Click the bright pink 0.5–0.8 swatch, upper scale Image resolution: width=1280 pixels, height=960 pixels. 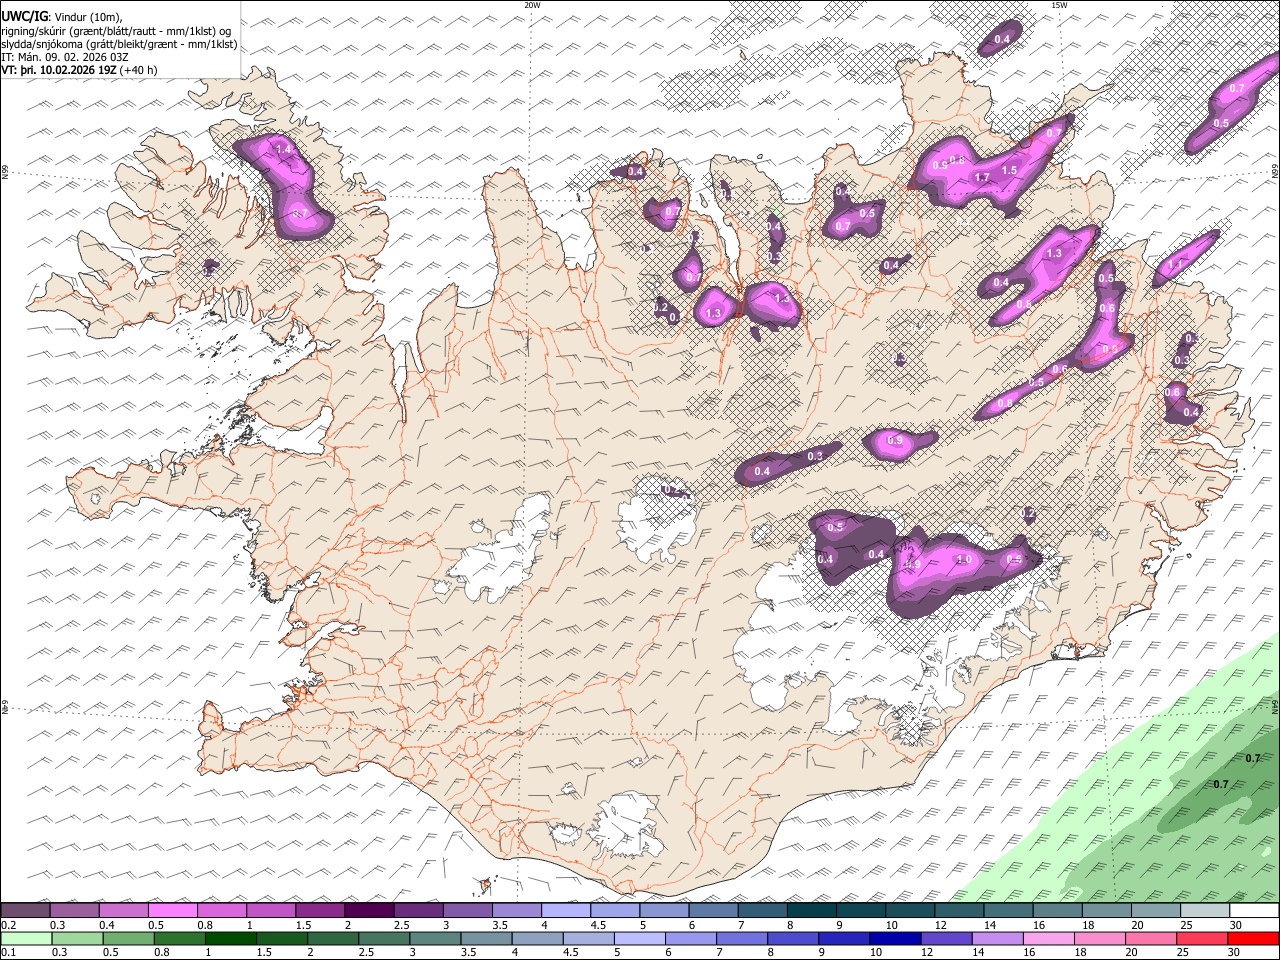point(173,911)
